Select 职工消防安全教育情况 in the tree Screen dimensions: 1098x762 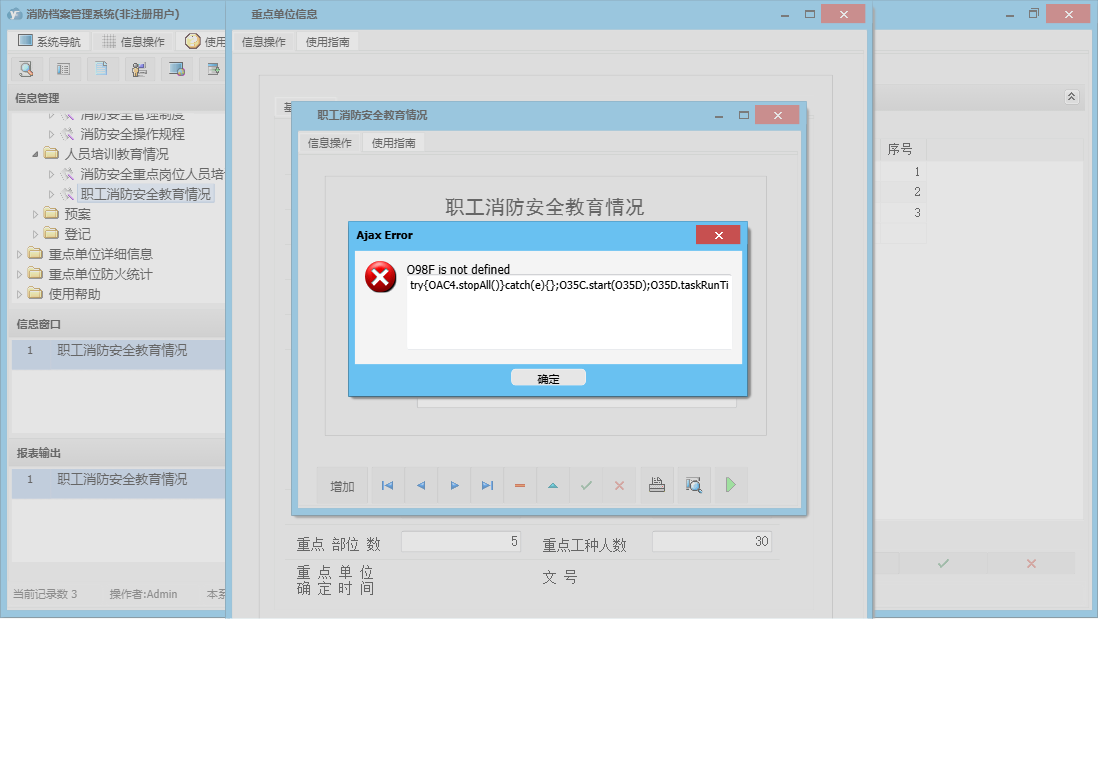tap(147, 194)
